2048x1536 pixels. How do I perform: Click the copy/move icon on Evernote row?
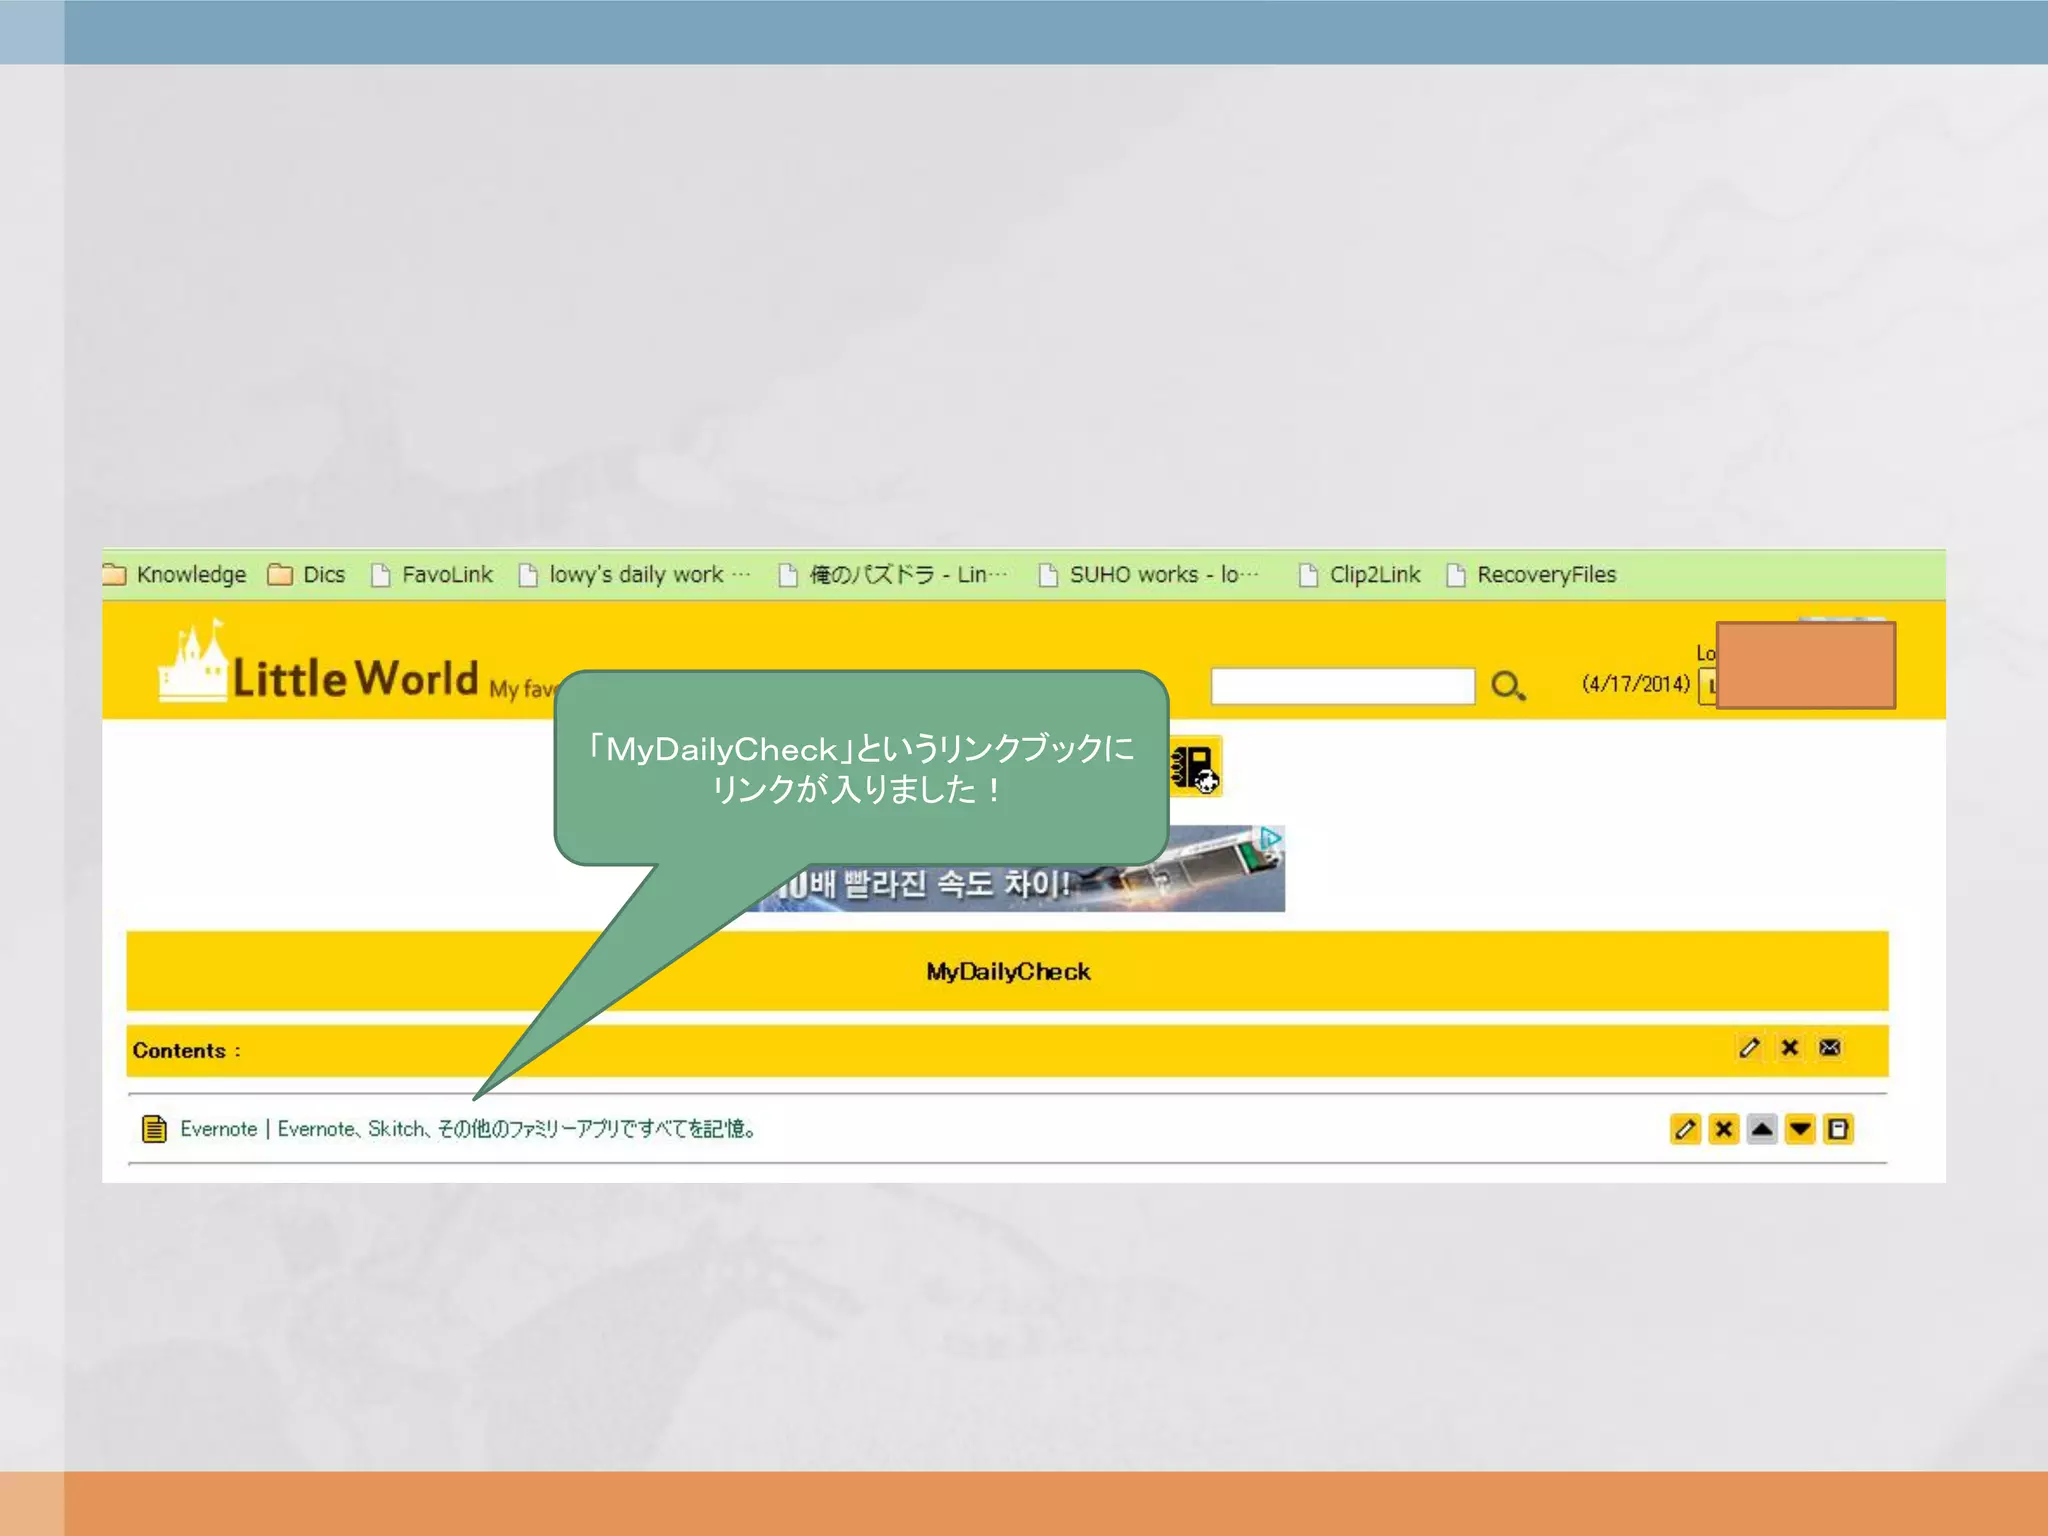[x=1838, y=1129]
